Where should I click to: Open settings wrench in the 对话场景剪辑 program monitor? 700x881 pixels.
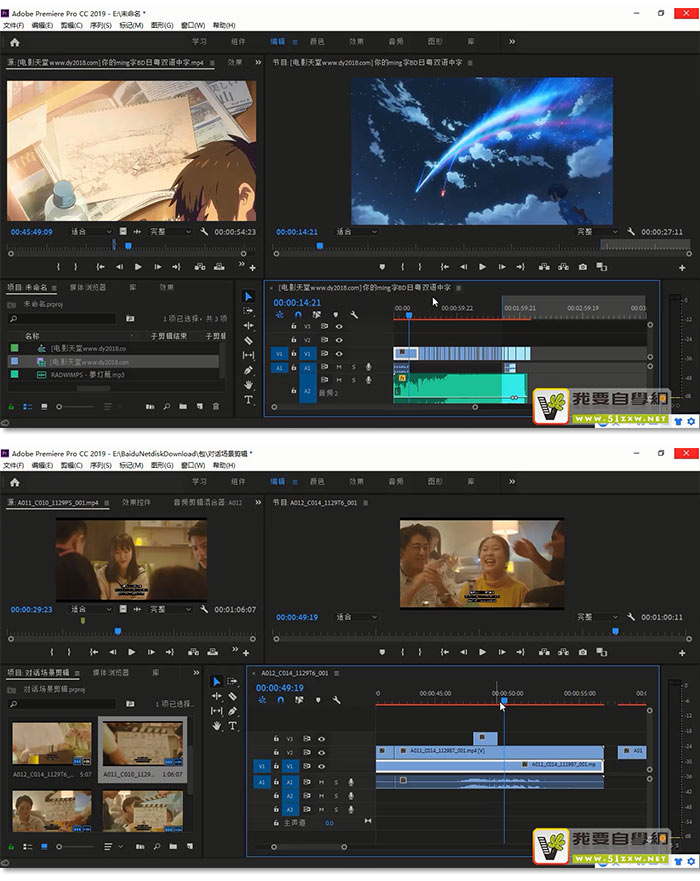(631, 617)
